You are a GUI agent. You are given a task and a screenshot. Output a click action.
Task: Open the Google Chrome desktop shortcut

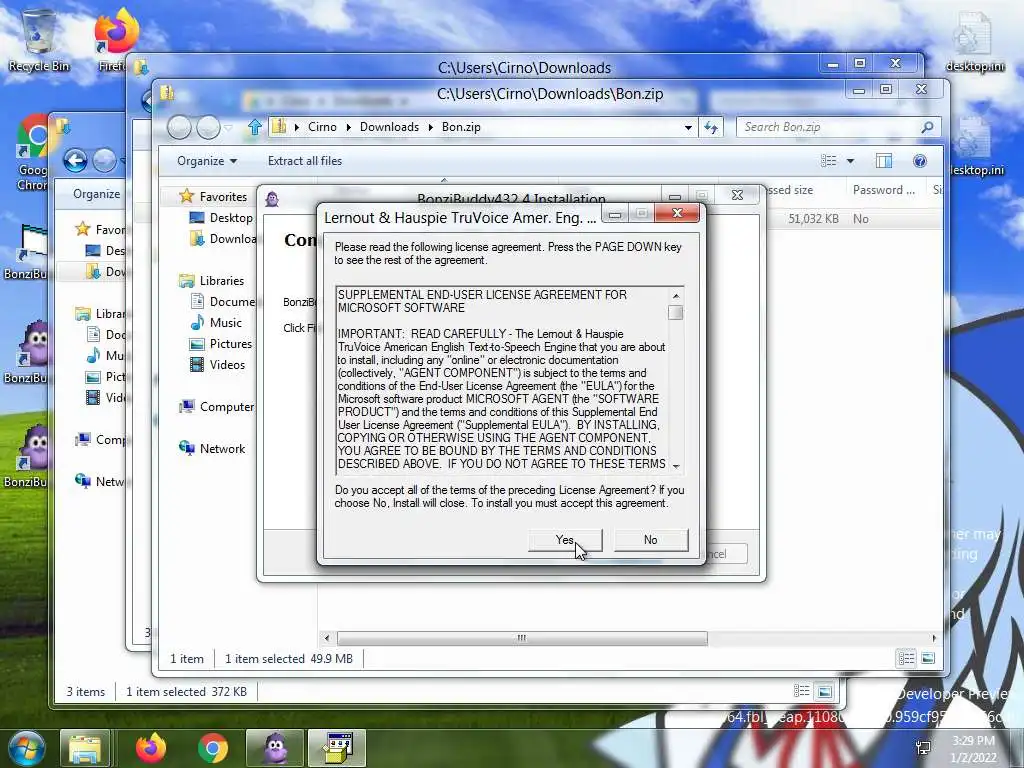click(x=32, y=153)
